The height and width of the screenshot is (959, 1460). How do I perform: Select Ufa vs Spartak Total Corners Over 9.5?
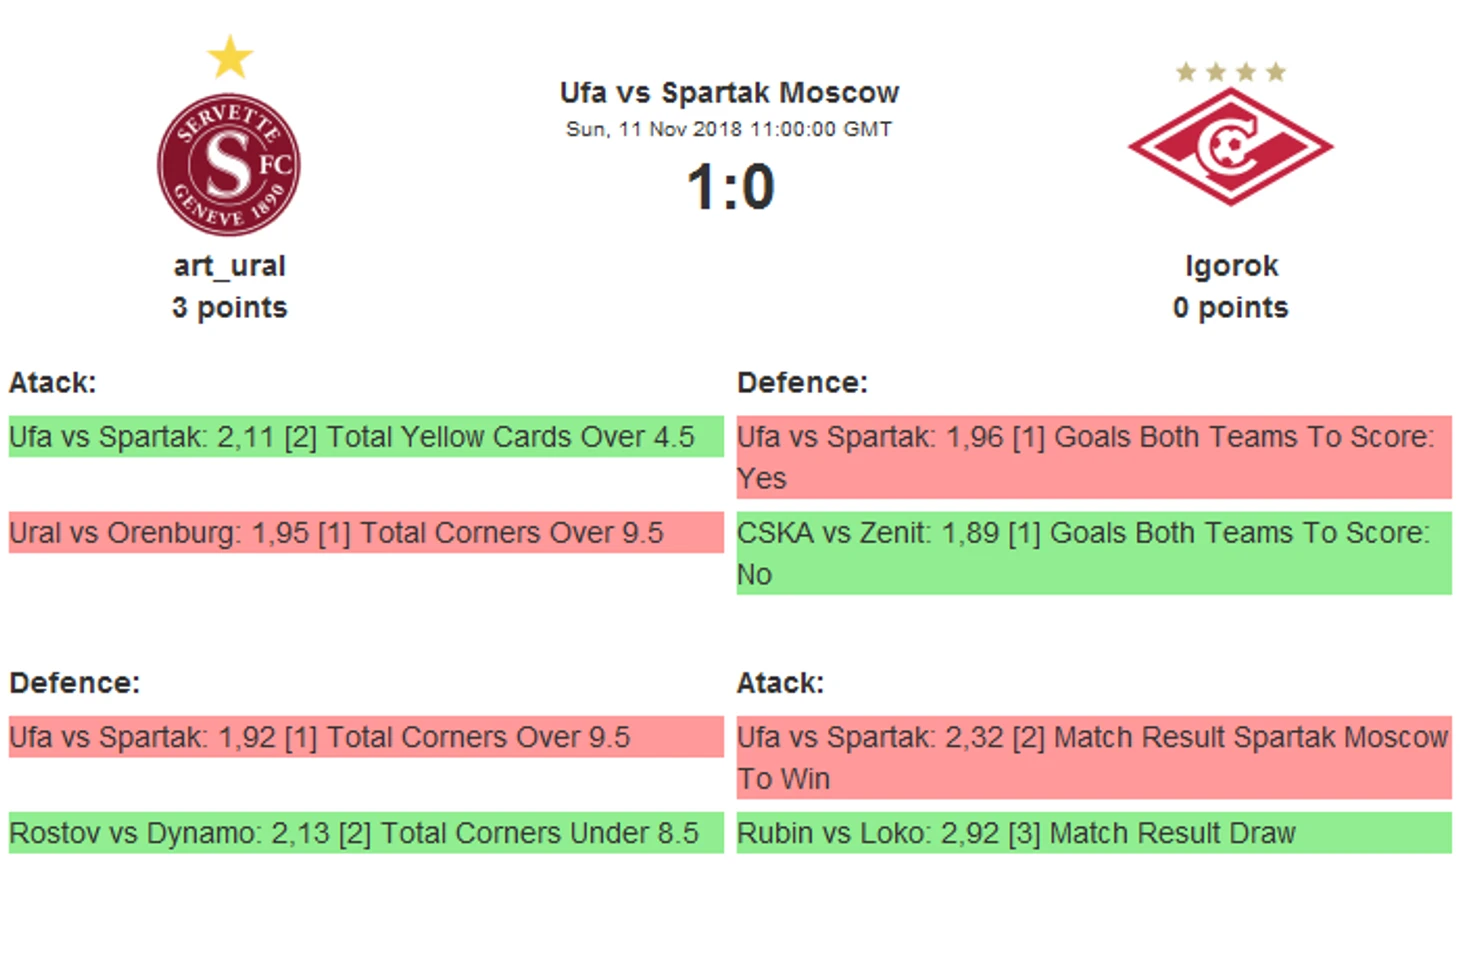(x=366, y=737)
